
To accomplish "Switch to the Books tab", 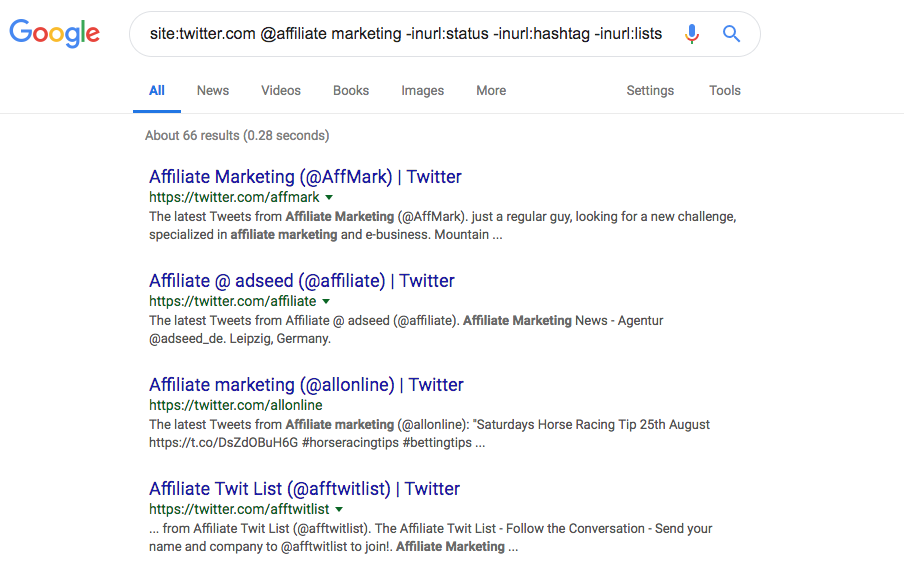I will 351,90.
